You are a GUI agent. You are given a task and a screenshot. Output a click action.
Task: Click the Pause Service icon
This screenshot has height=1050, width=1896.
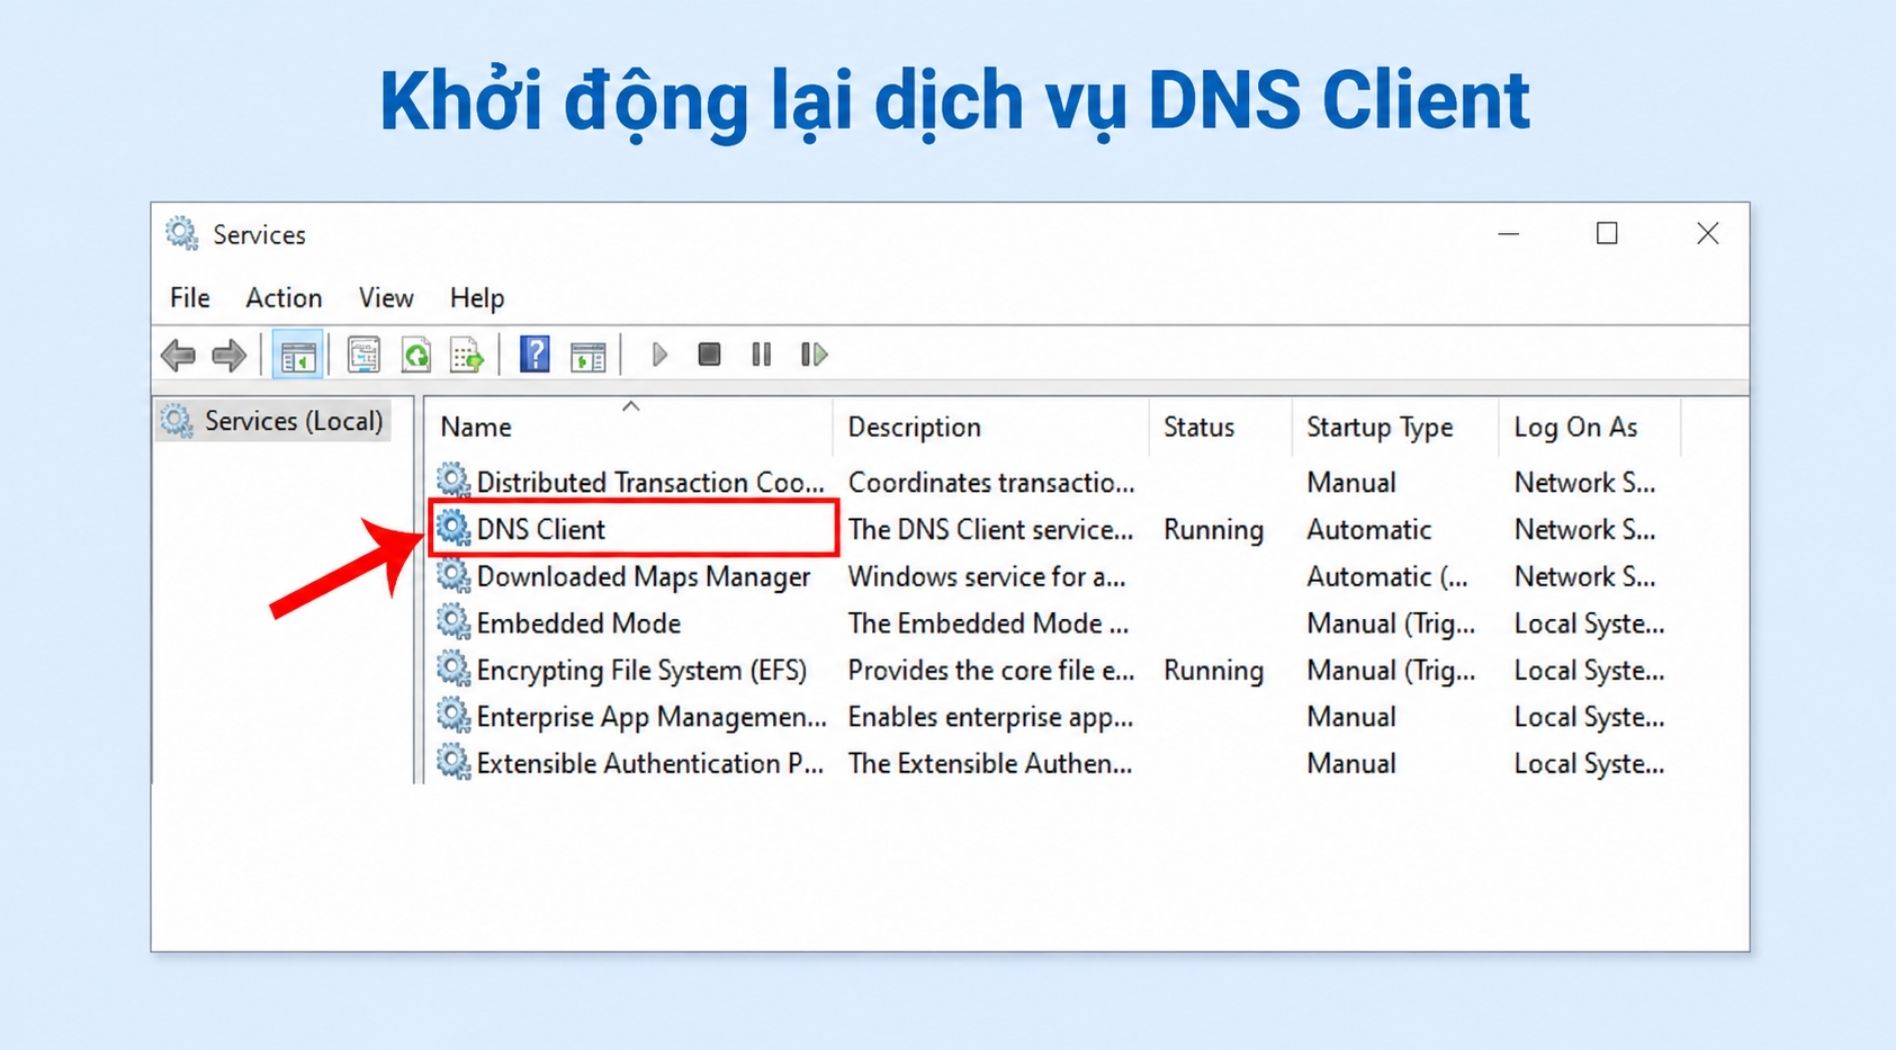(761, 355)
